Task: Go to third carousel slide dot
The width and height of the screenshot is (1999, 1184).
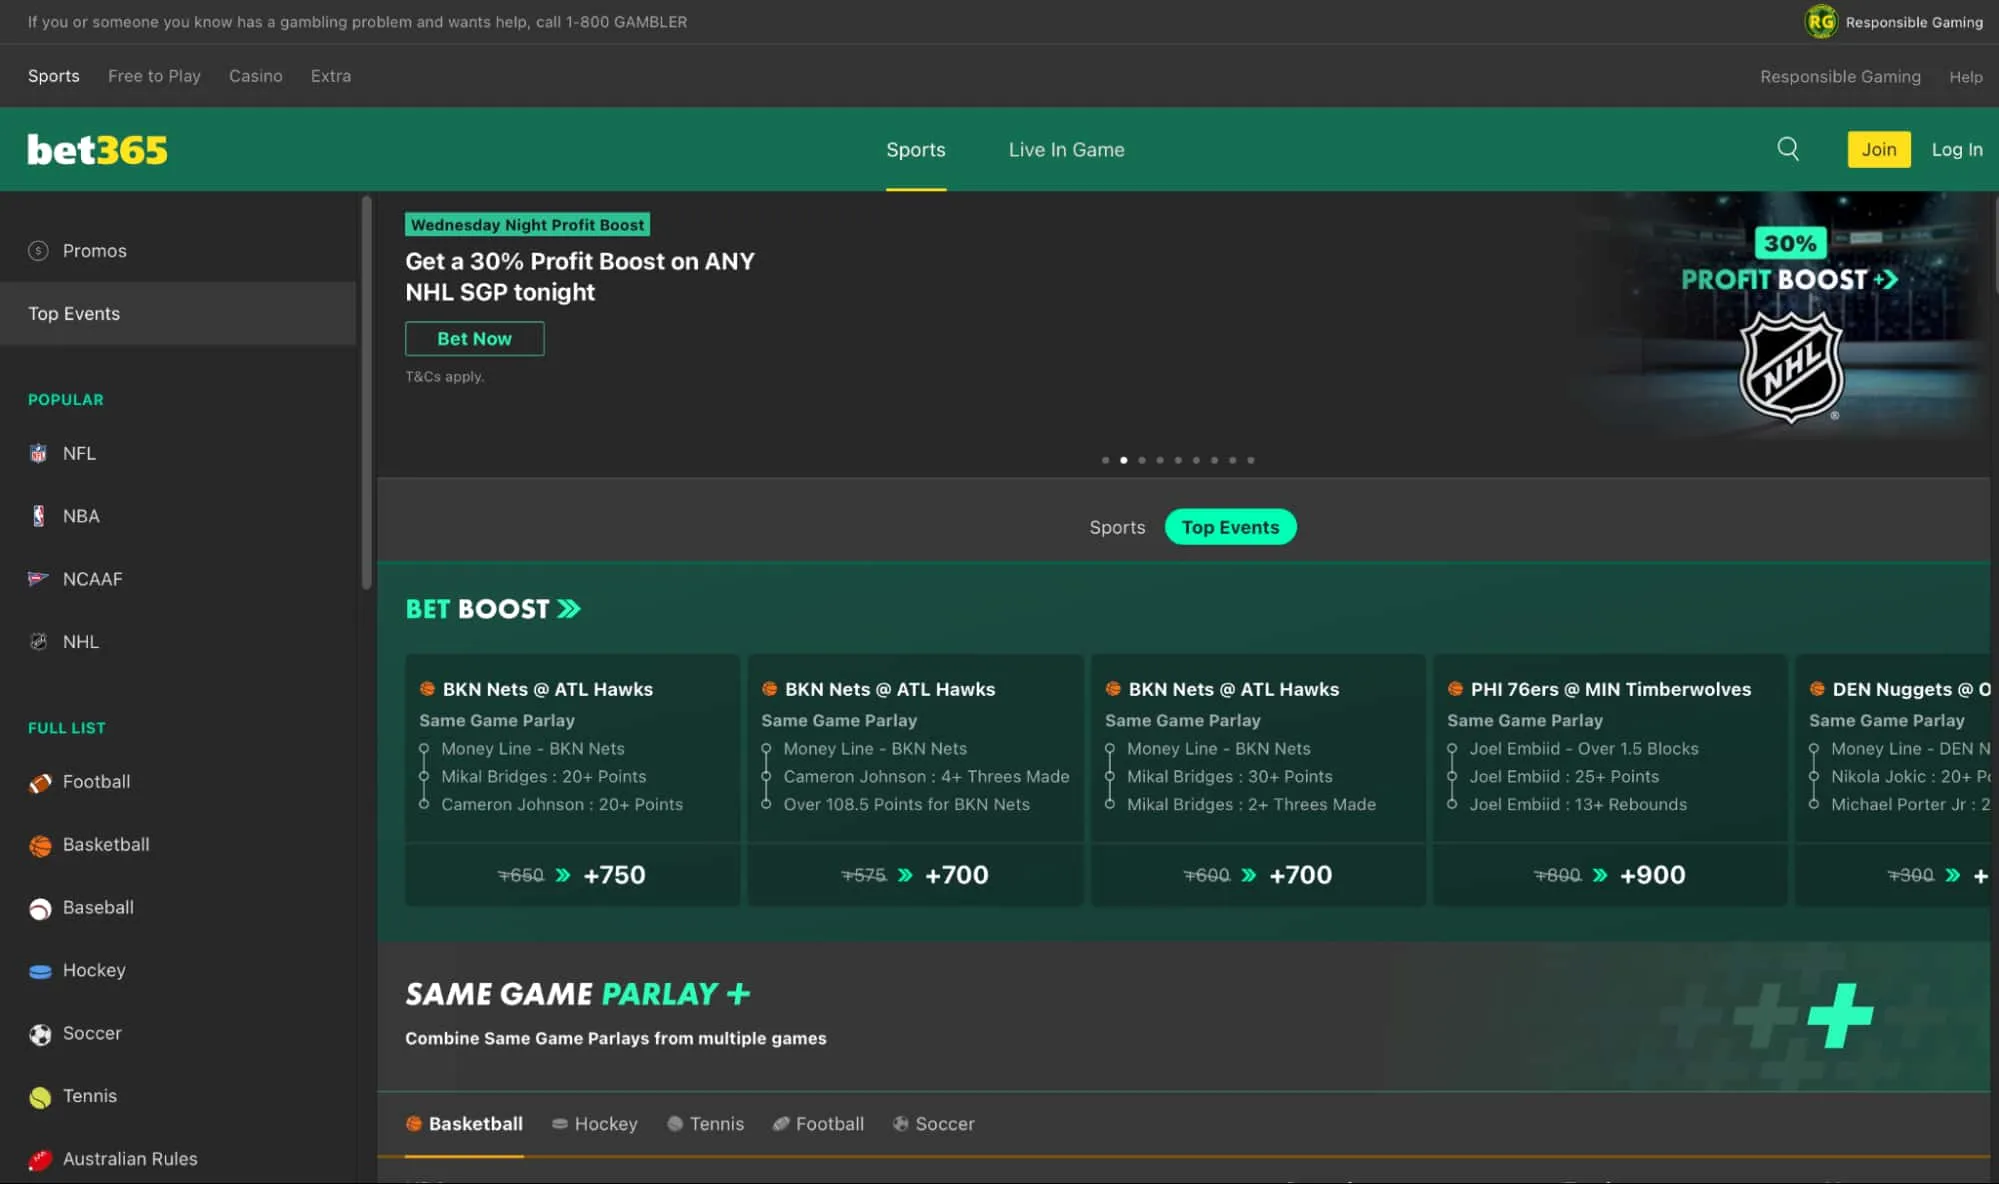Action: tap(1142, 460)
